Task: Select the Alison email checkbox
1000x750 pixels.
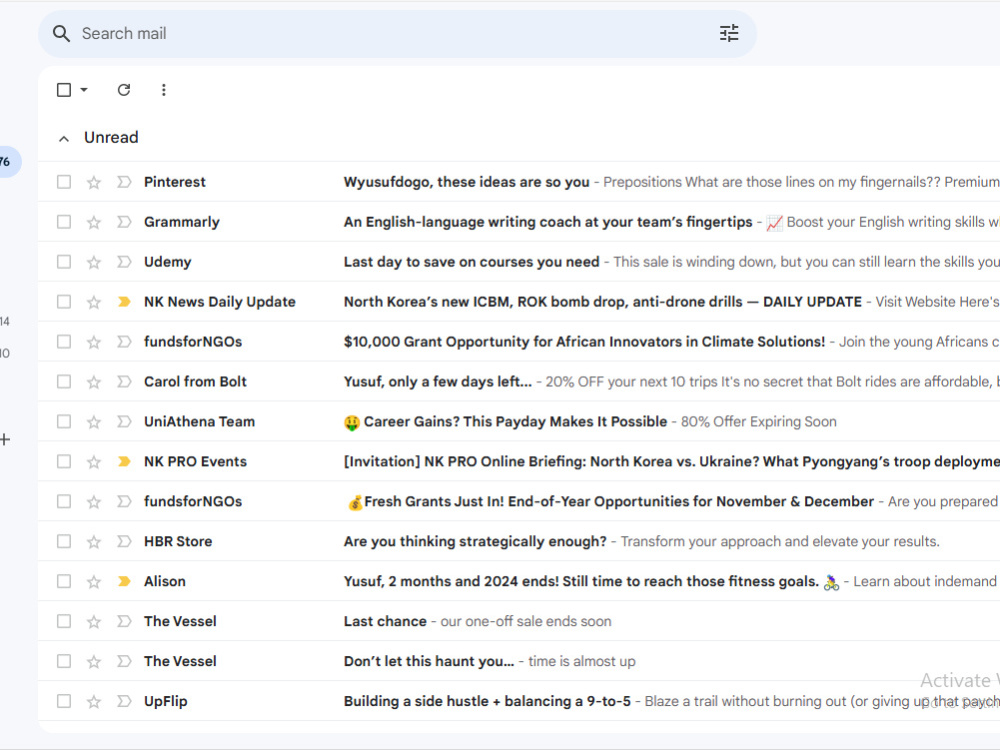Action: (64, 581)
